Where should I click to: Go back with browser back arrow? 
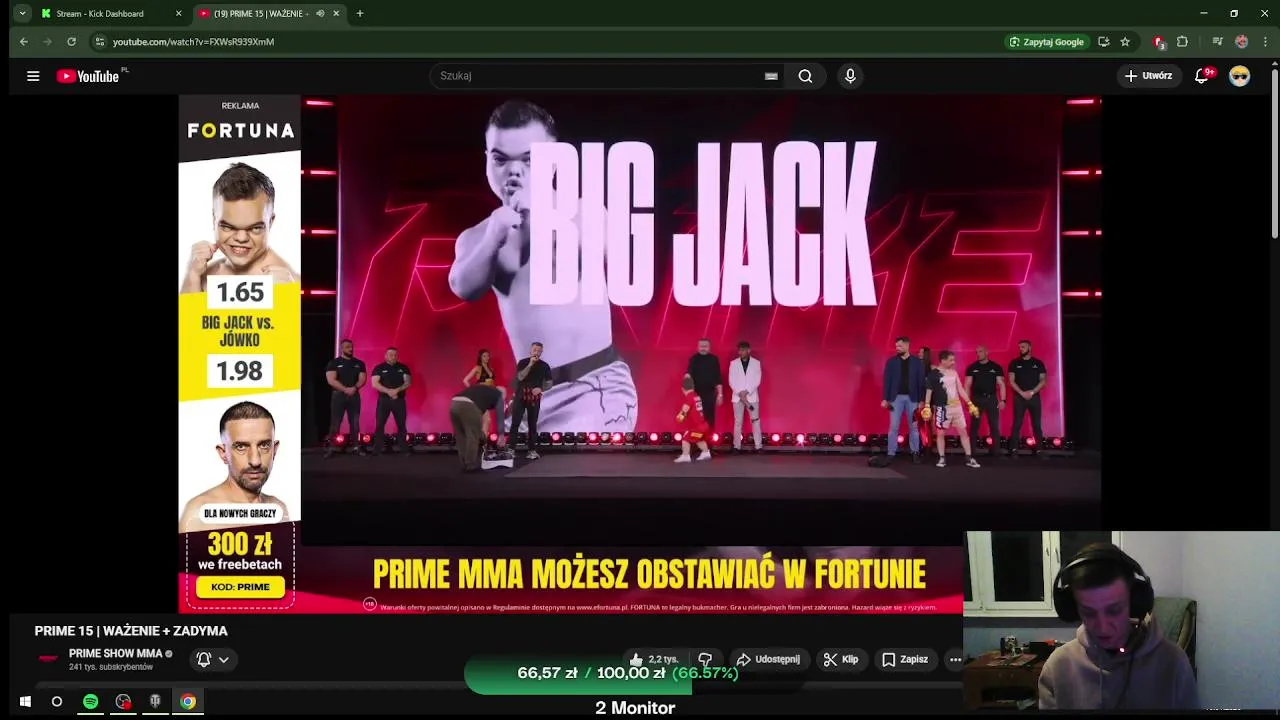point(24,42)
